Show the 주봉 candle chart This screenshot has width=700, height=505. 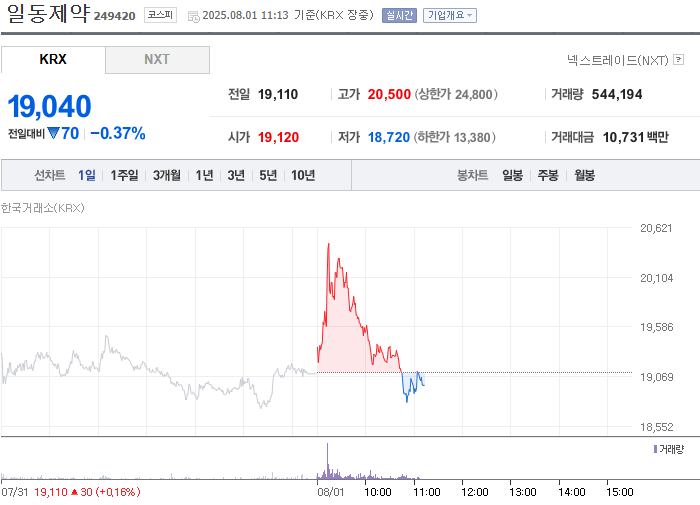coord(548,175)
